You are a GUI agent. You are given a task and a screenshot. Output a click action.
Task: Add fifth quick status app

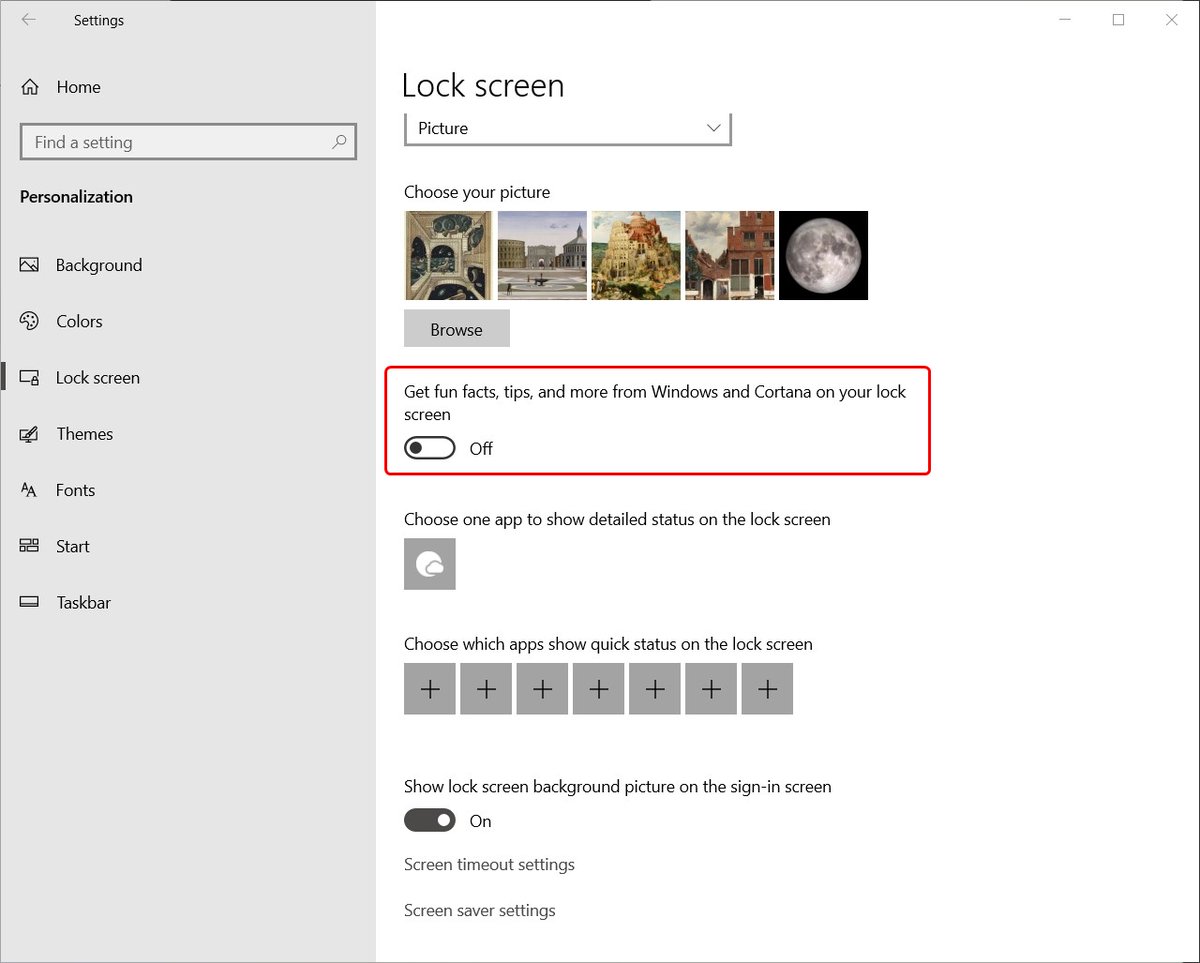click(655, 689)
